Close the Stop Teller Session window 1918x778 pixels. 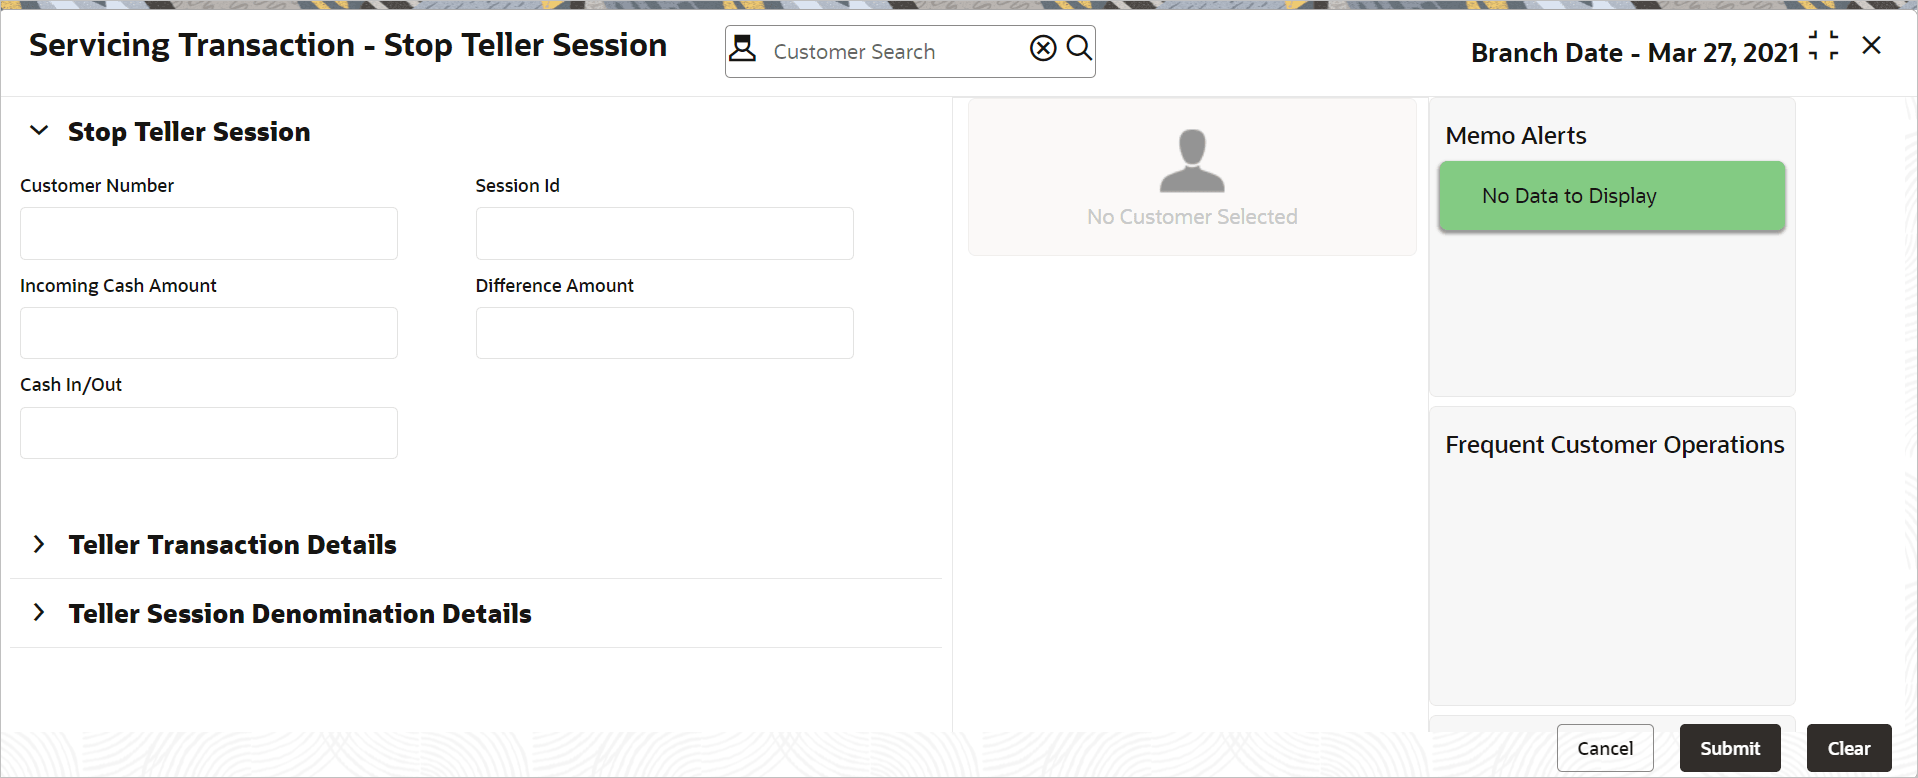1871,46
